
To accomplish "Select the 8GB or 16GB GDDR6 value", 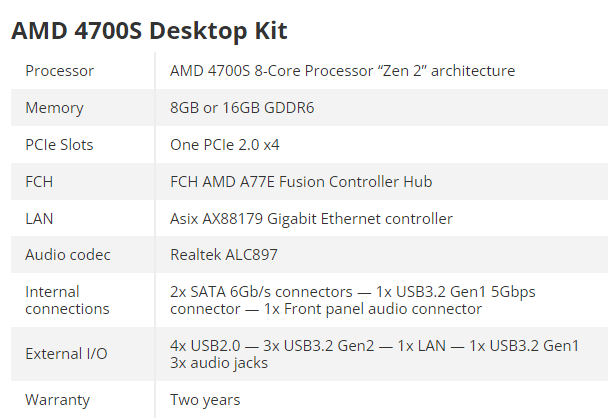I will point(242,108).
